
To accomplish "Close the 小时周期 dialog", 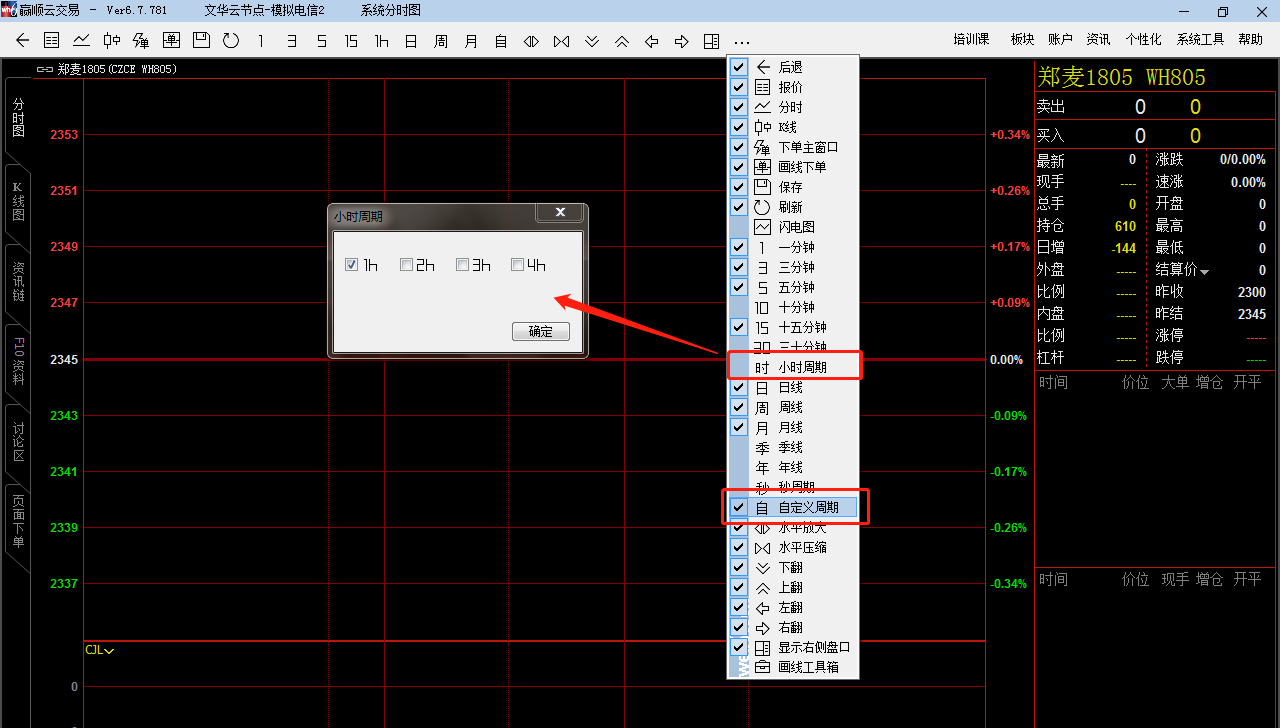I will pyautogui.click(x=560, y=212).
